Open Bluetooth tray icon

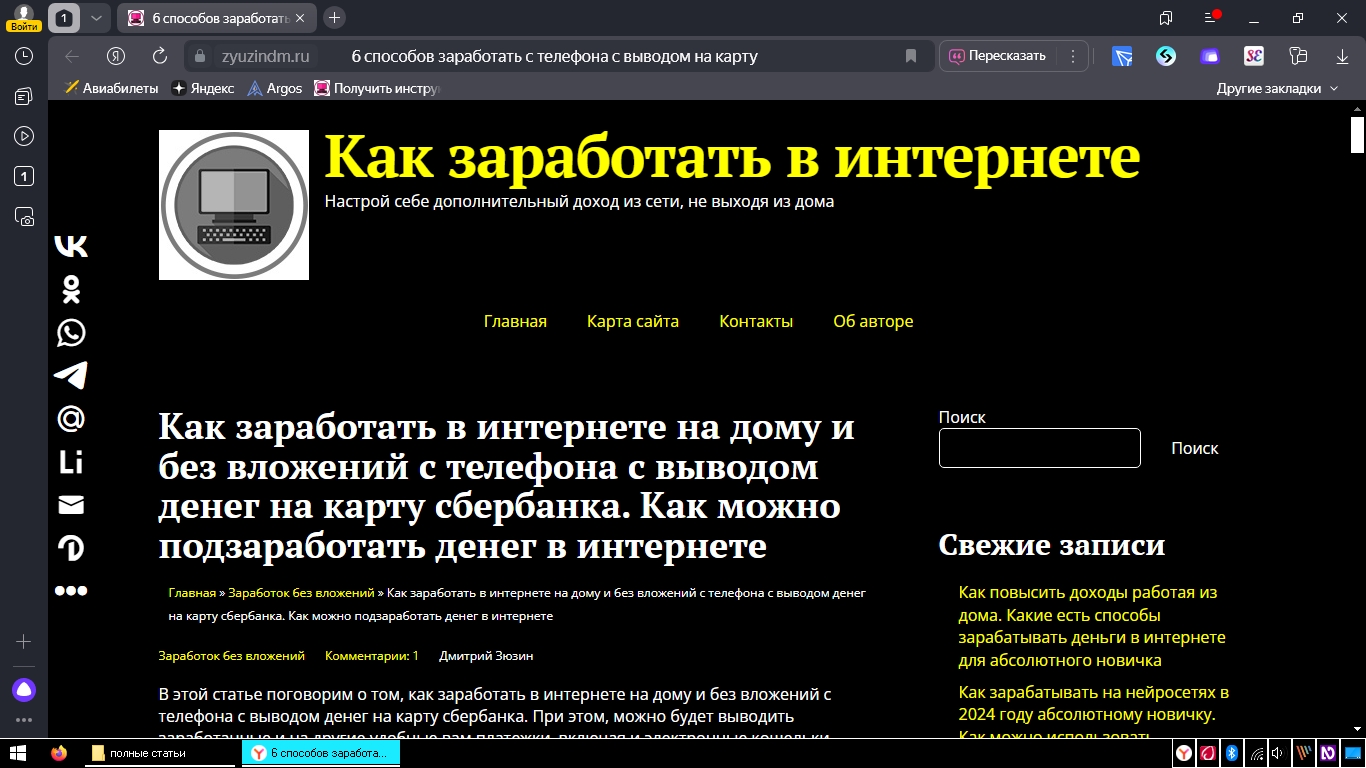1232,752
